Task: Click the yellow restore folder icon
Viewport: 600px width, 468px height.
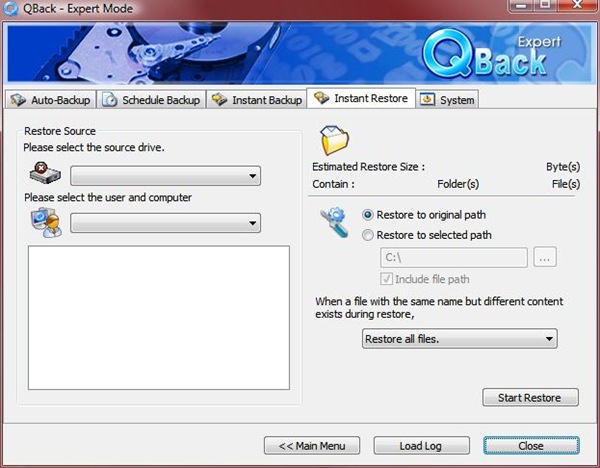Action: pyautogui.click(x=333, y=139)
